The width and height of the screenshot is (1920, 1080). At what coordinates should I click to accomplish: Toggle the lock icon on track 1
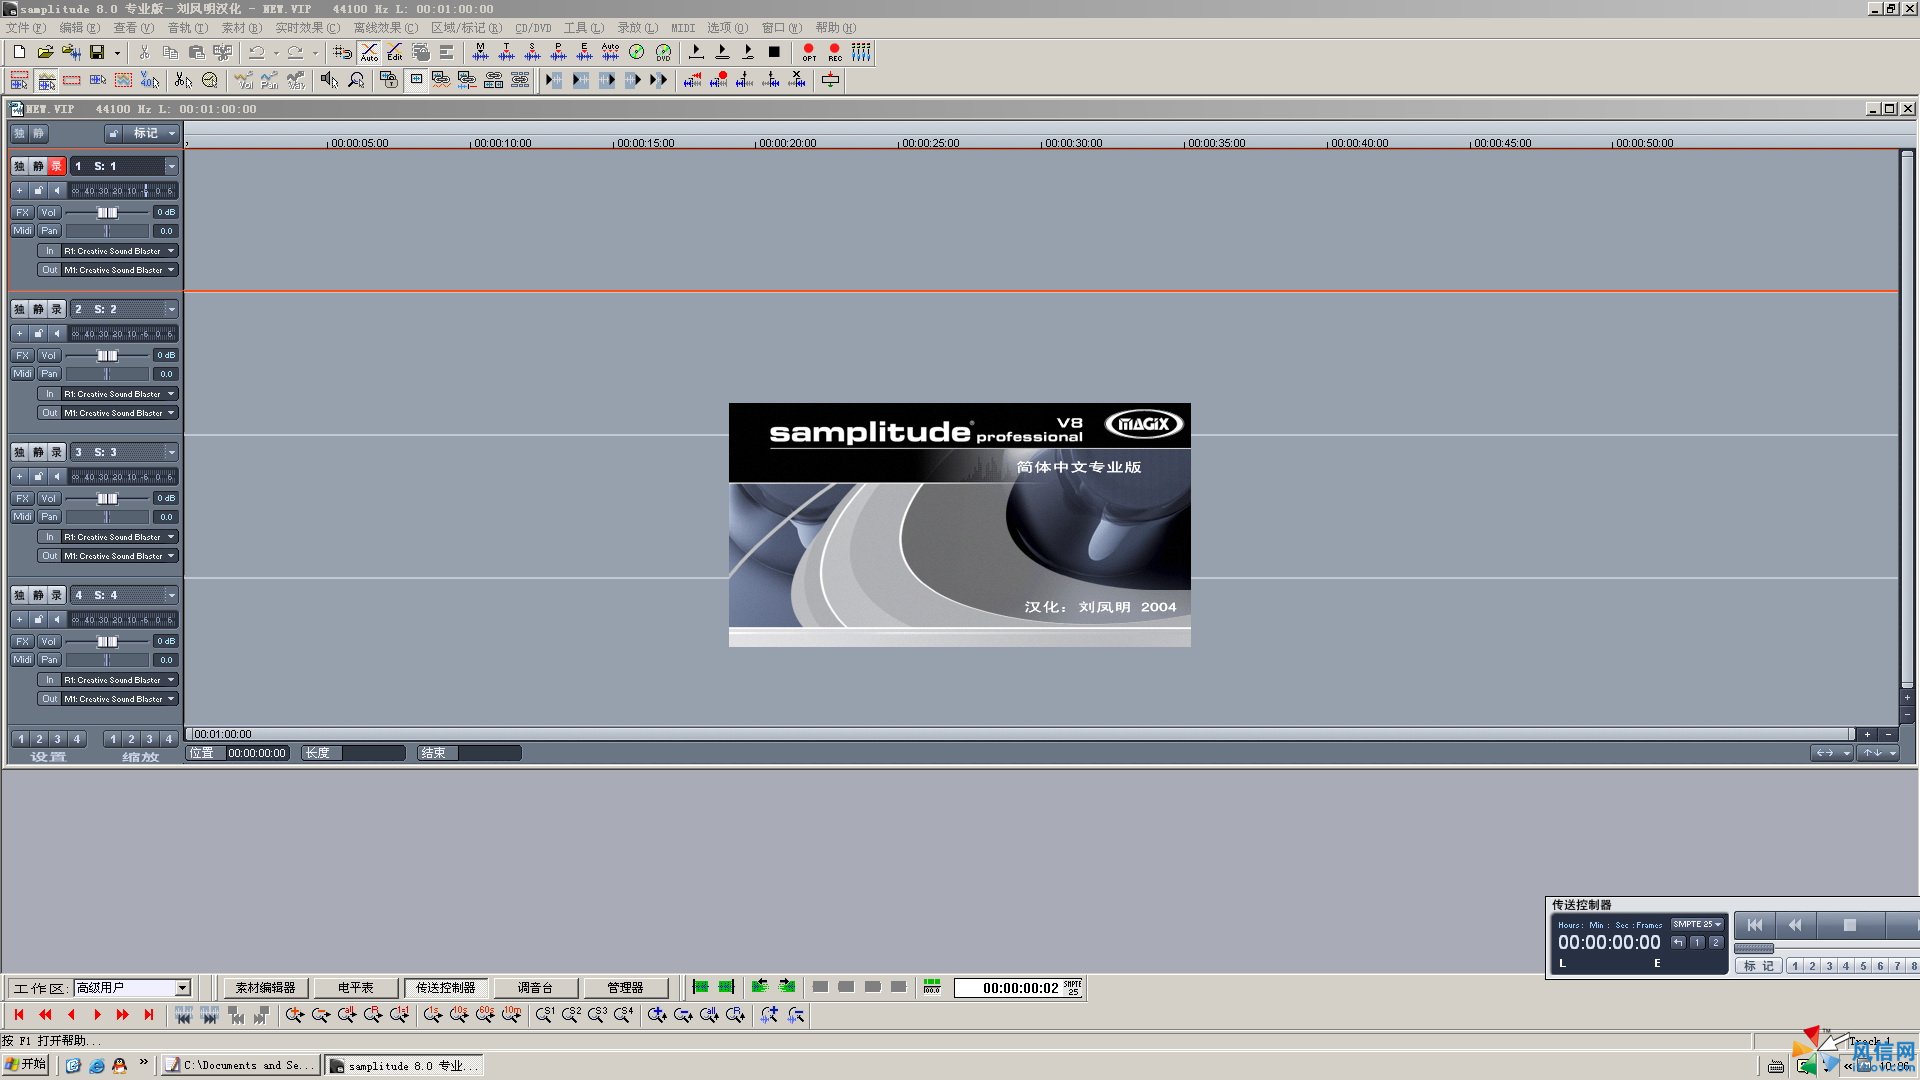[x=38, y=190]
